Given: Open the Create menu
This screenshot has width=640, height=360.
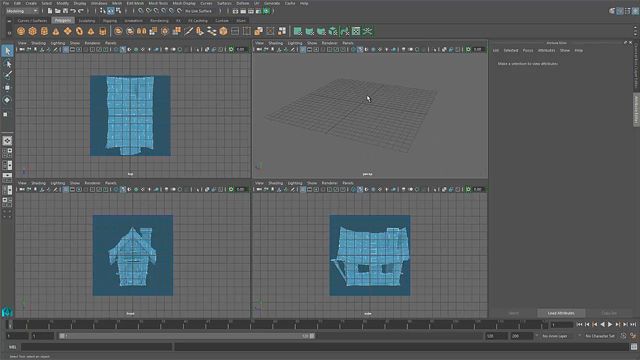Looking at the screenshot, I should coord(31,3).
